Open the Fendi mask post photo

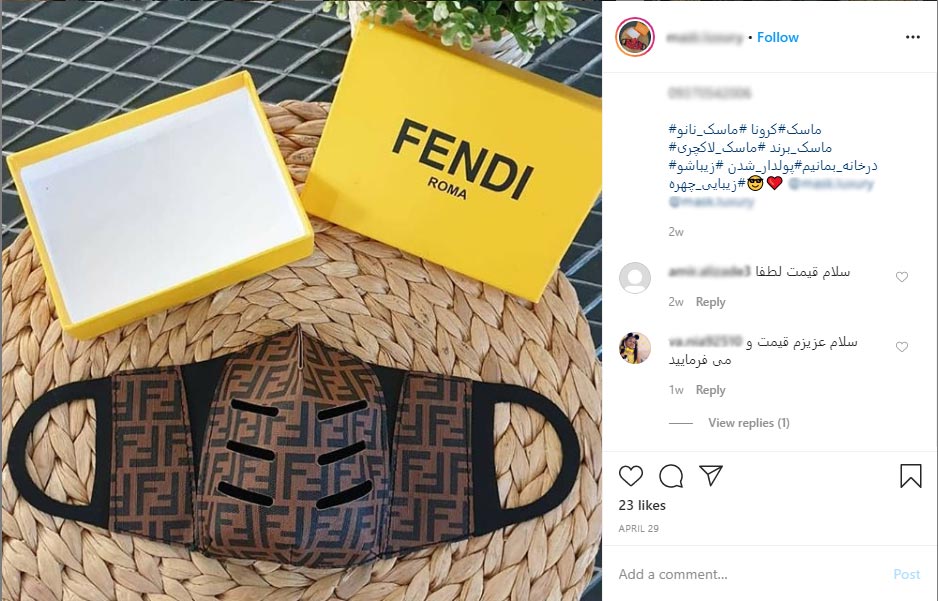301,300
